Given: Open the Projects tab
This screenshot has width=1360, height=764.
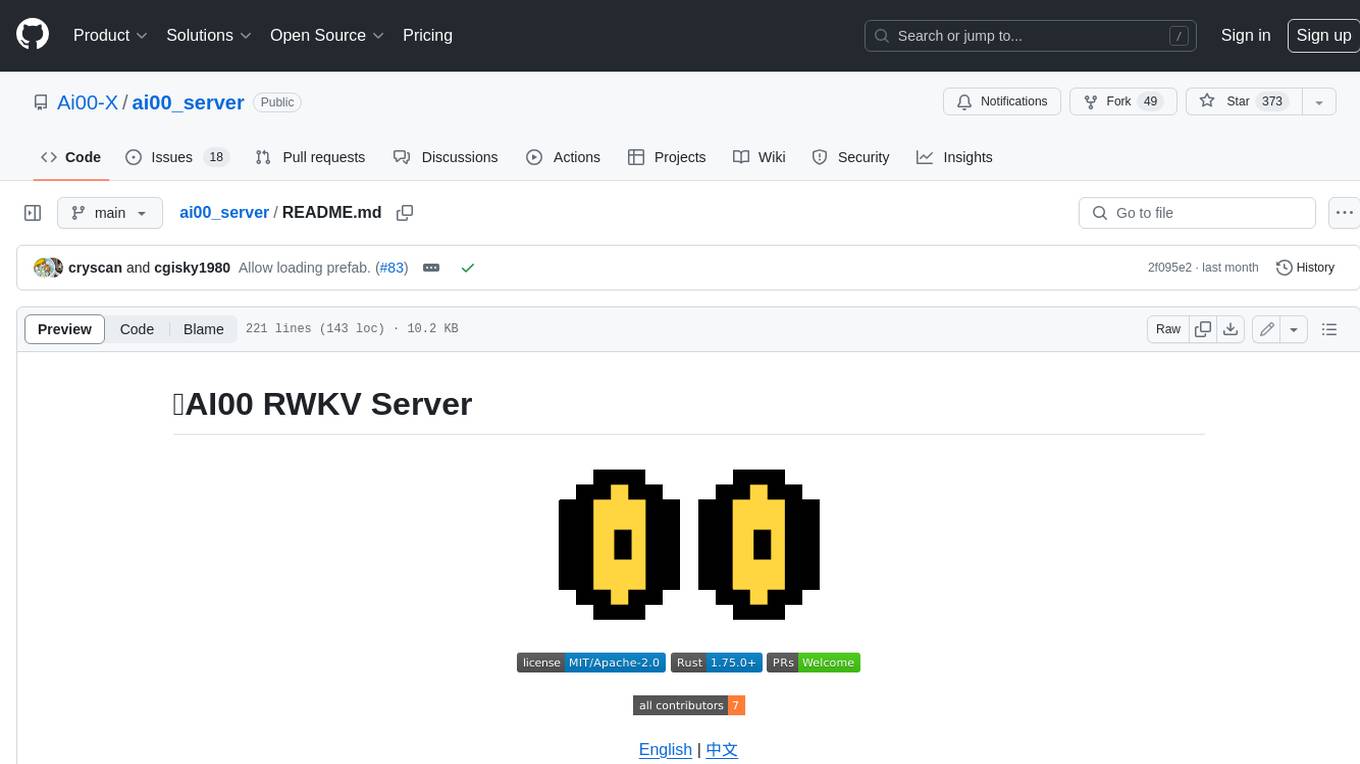Looking at the screenshot, I should click(x=667, y=157).
